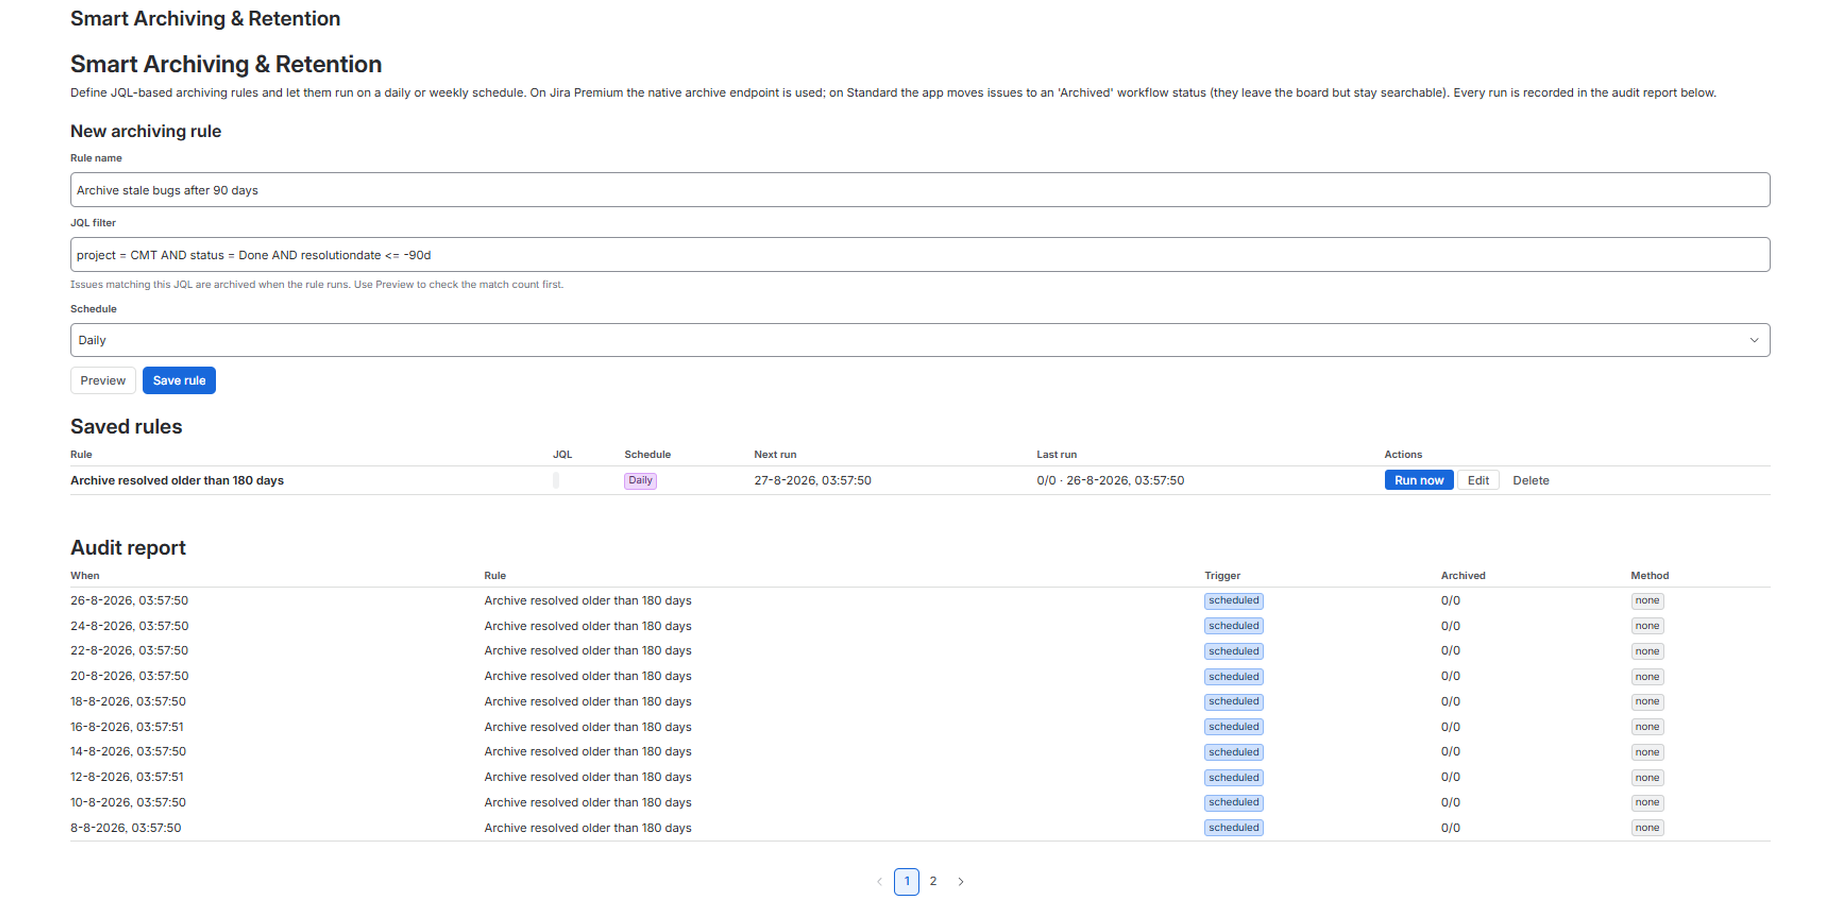Click the Preview button

coord(103,380)
